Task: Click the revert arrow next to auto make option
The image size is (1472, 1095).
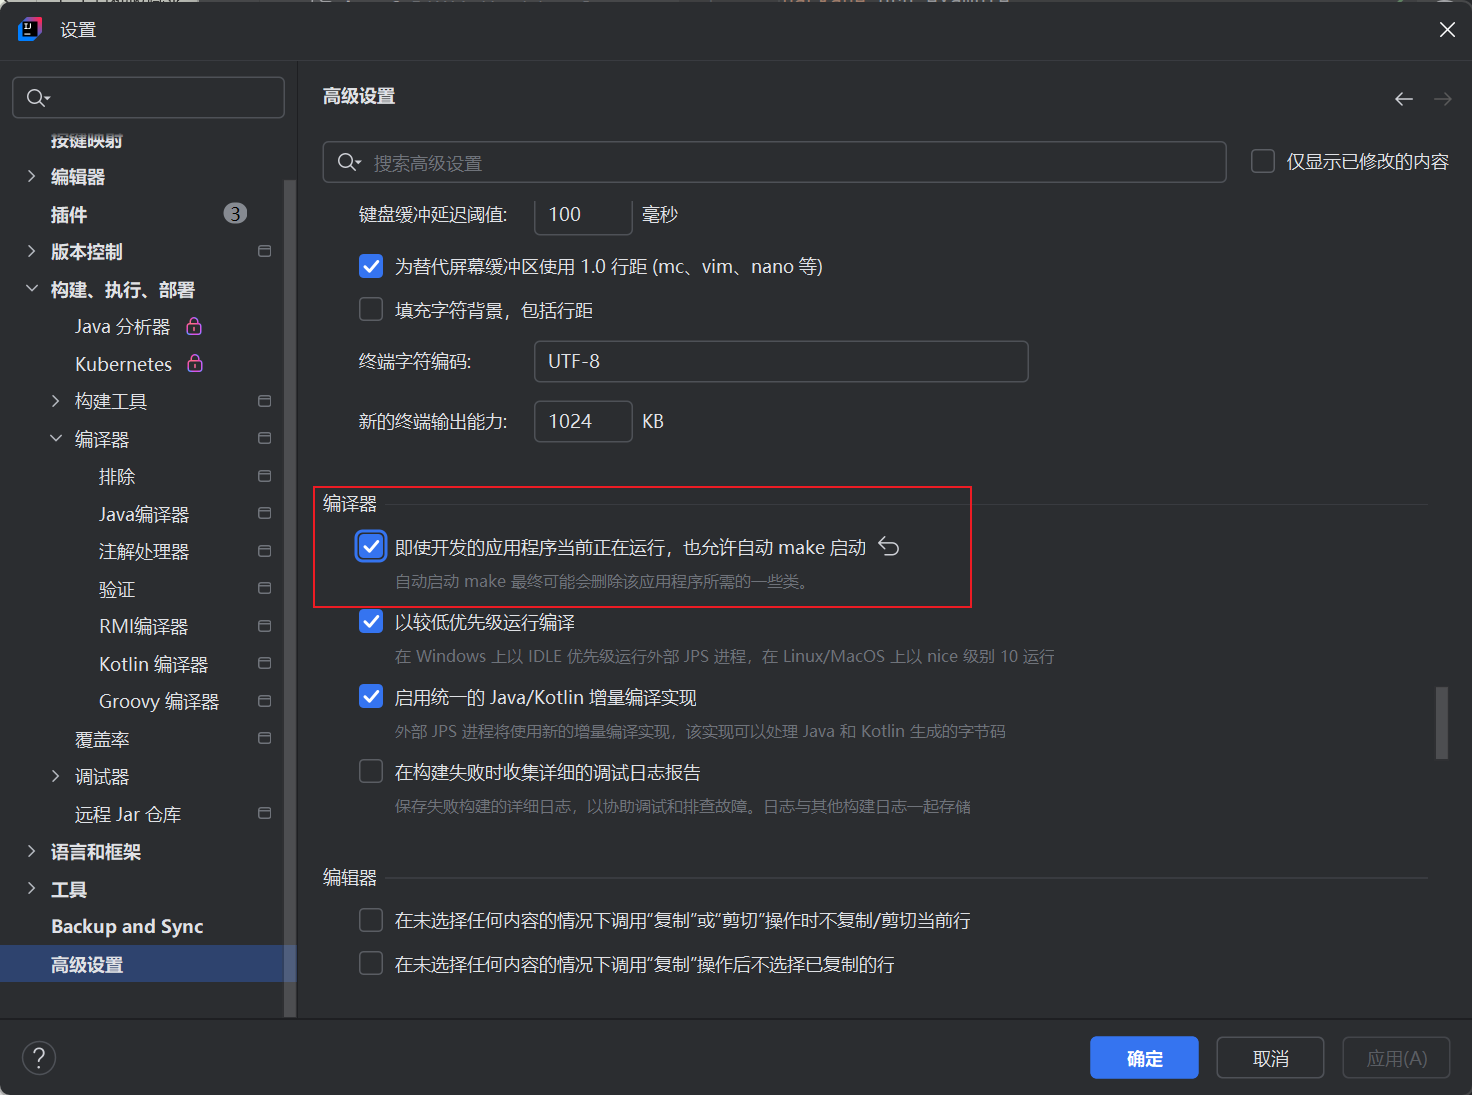Action: (889, 546)
